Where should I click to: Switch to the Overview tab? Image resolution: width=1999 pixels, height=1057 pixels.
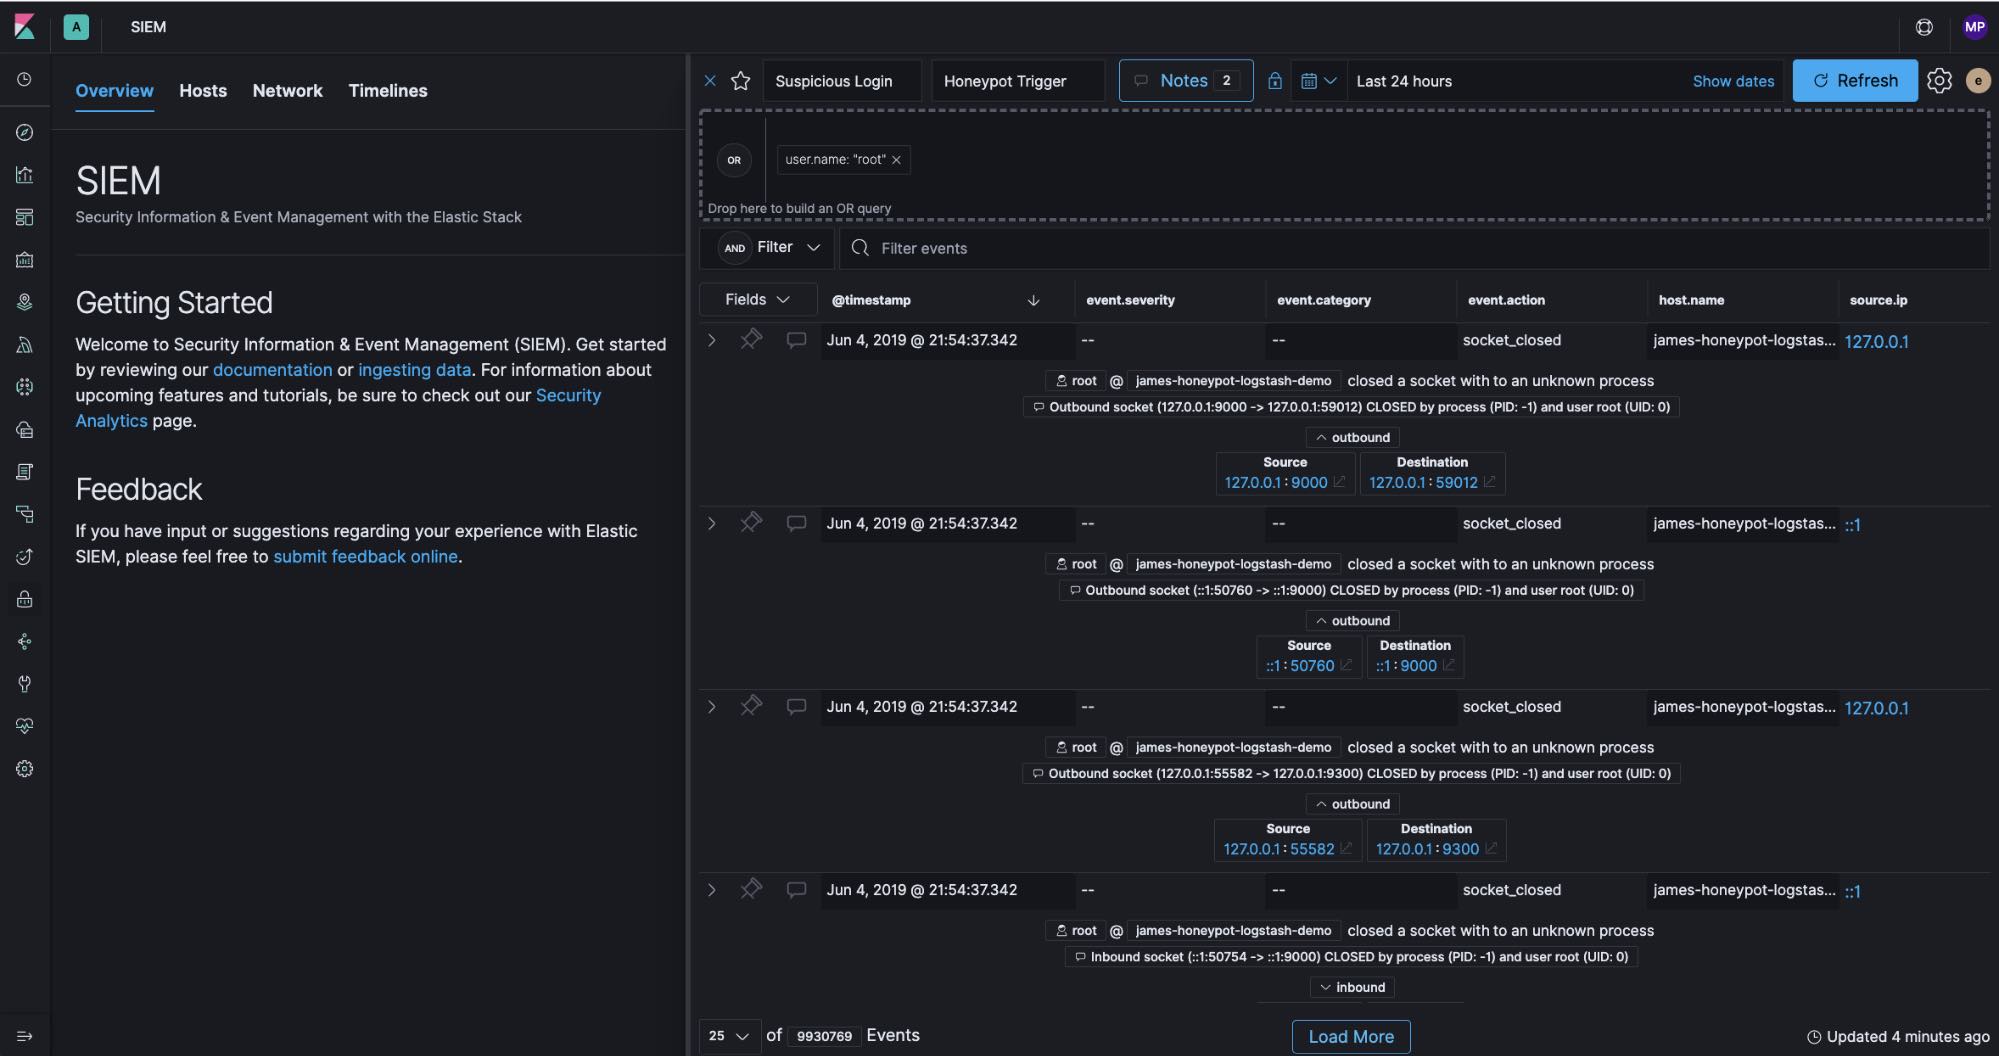click(115, 91)
